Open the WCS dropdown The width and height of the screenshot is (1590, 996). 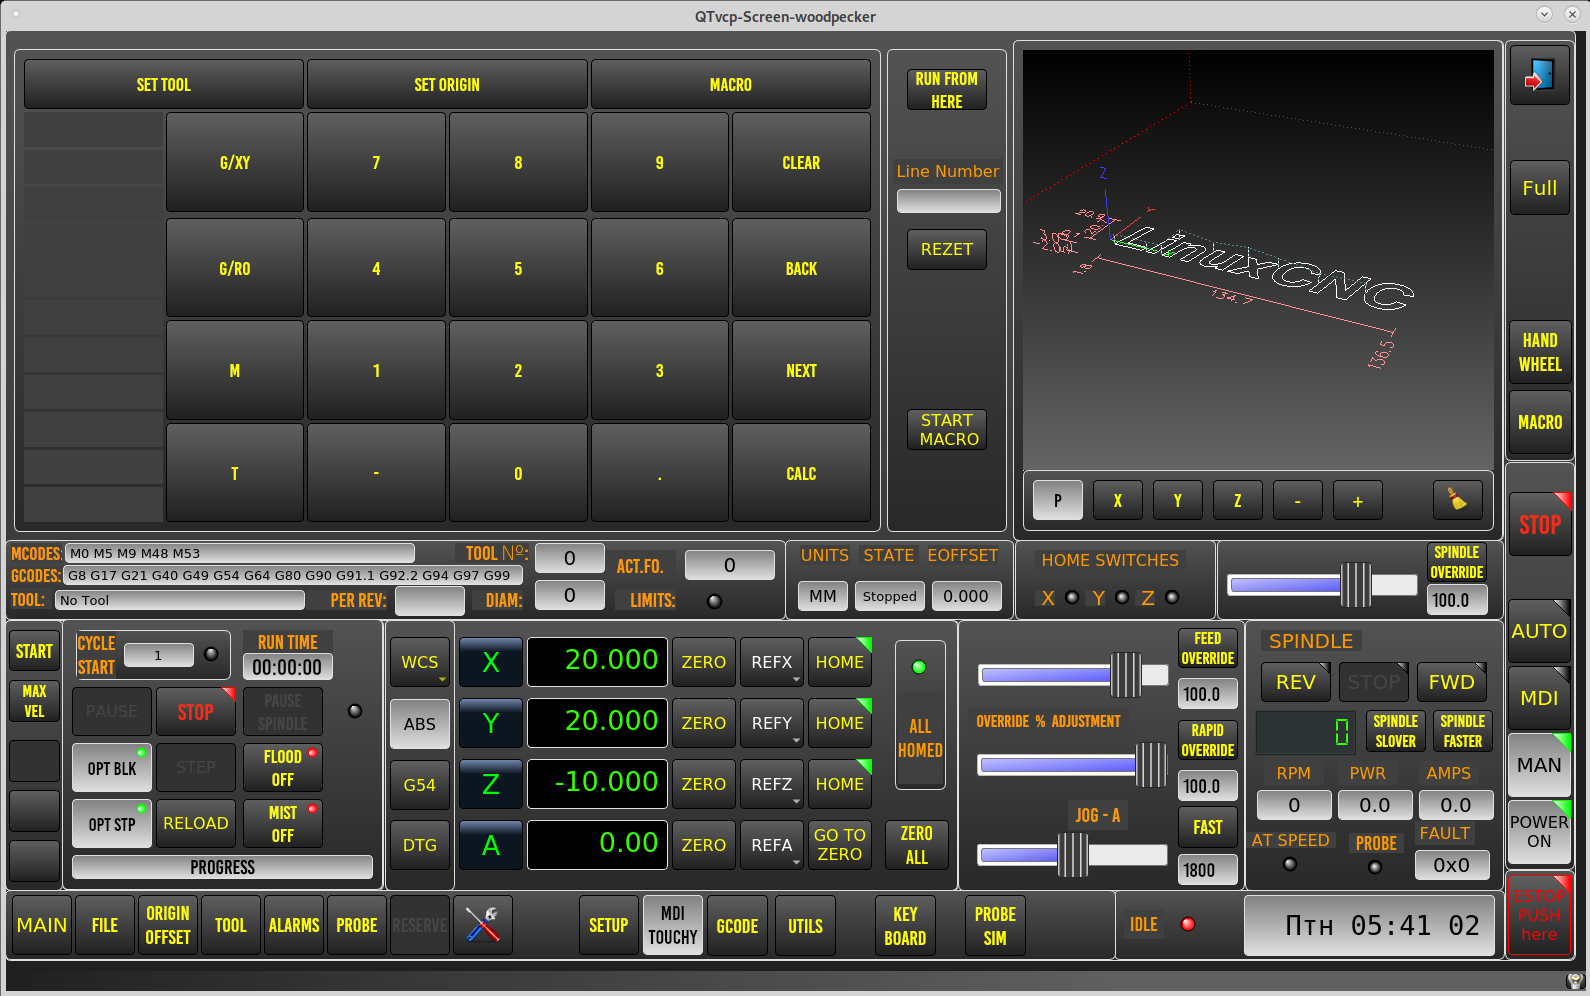(x=420, y=662)
